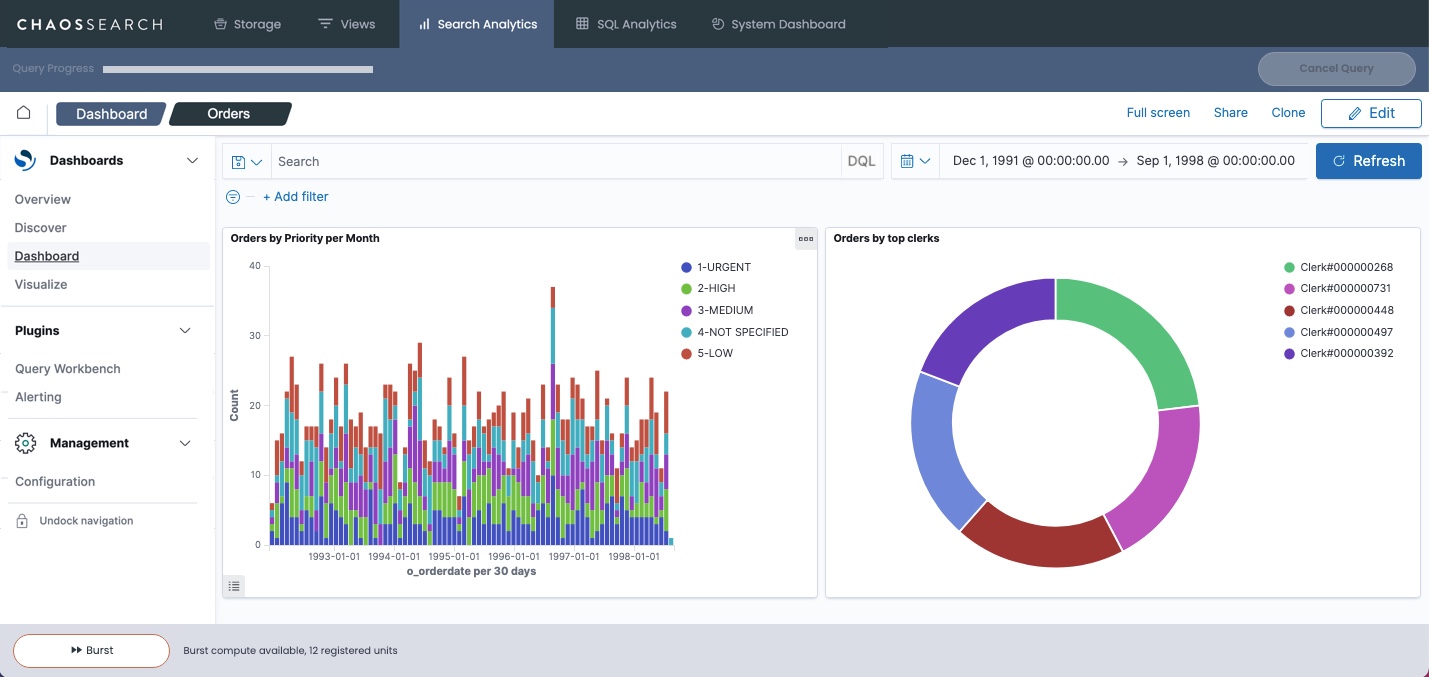1429x677 pixels.
Task: Click the Undock navigation lock icon
Action: point(22,521)
